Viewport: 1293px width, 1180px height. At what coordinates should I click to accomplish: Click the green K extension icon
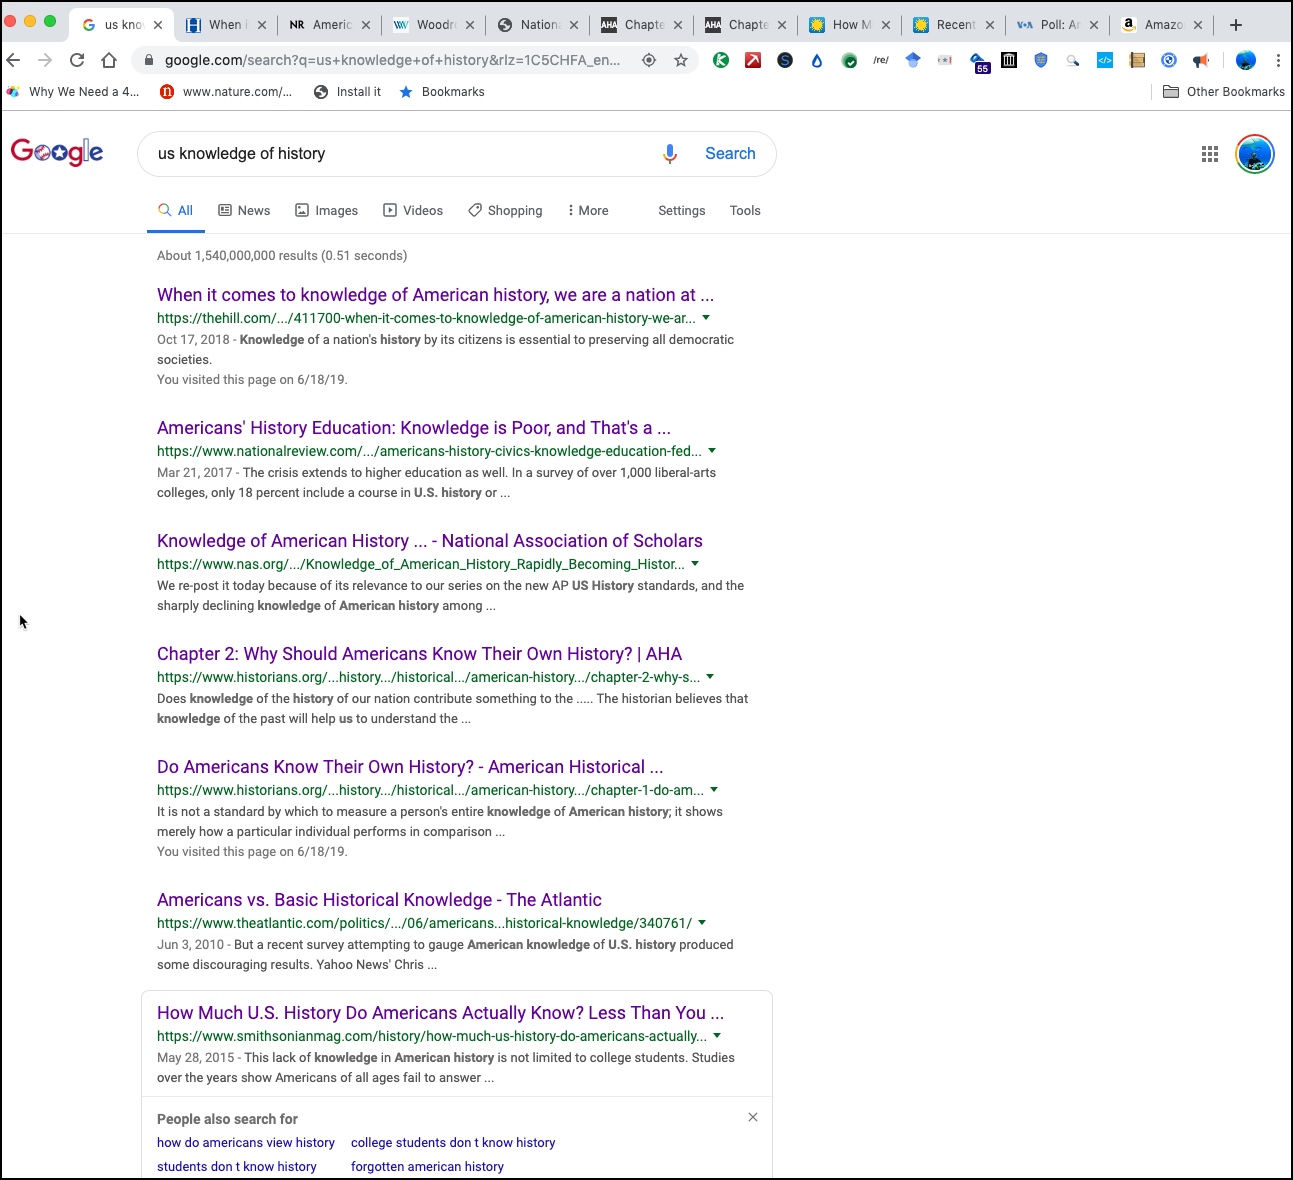point(721,60)
